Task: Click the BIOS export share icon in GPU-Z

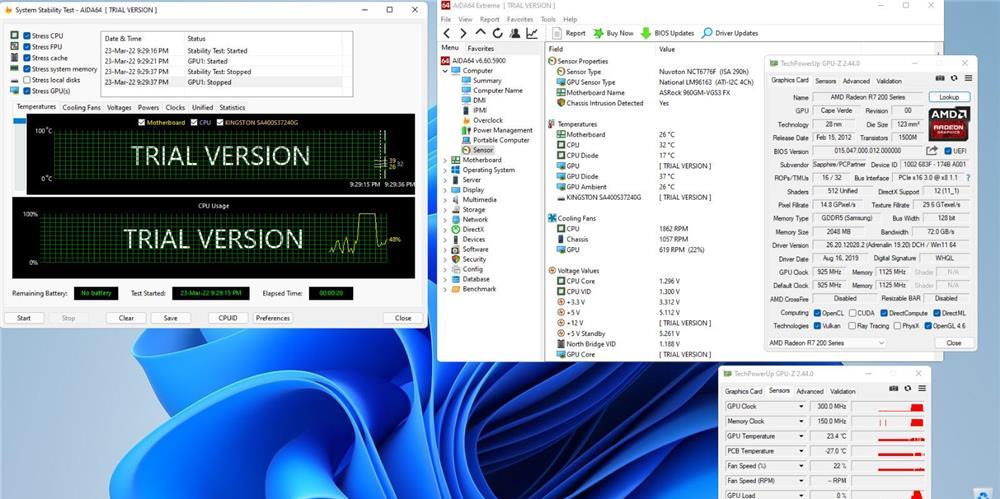Action: [x=932, y=151]
